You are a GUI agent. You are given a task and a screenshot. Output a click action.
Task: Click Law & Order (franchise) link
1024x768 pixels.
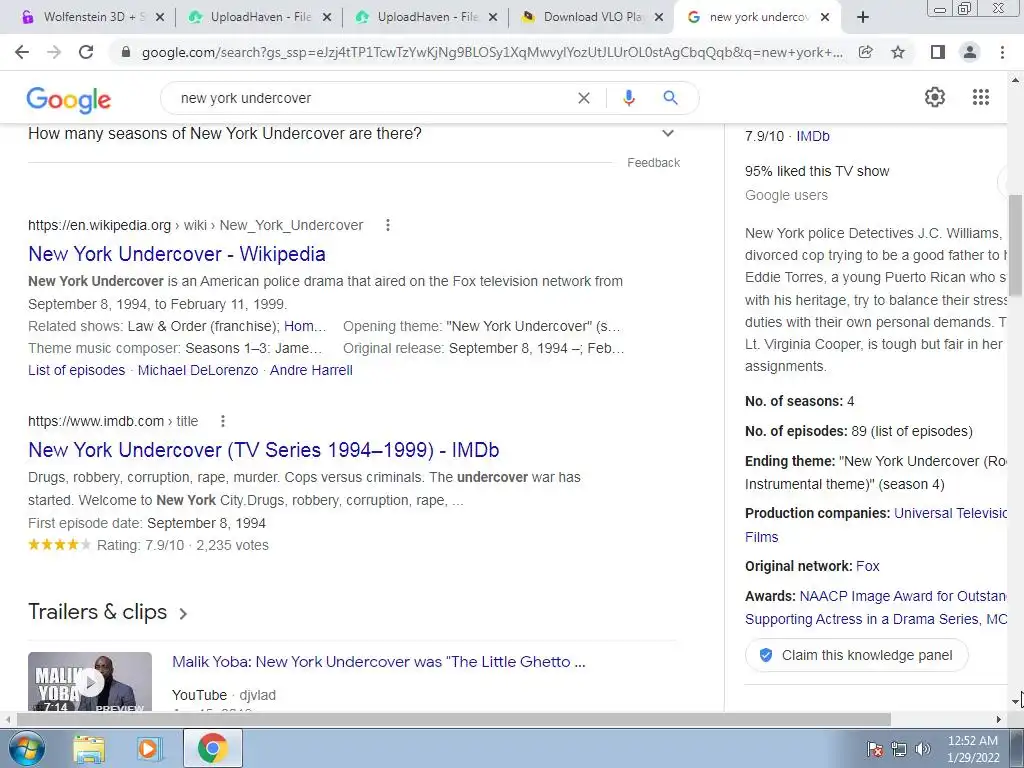click(202, 327)
